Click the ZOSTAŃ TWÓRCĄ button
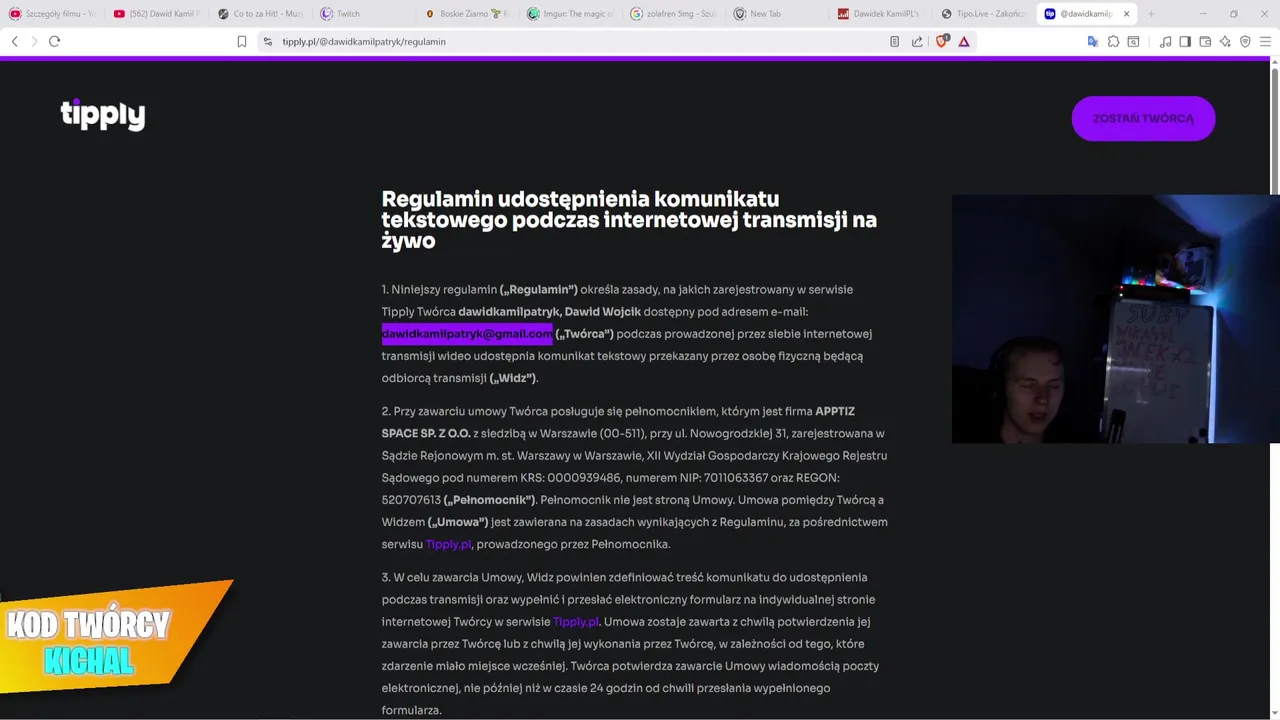Screen dimensions: 1280x720 pos(1143,118)
